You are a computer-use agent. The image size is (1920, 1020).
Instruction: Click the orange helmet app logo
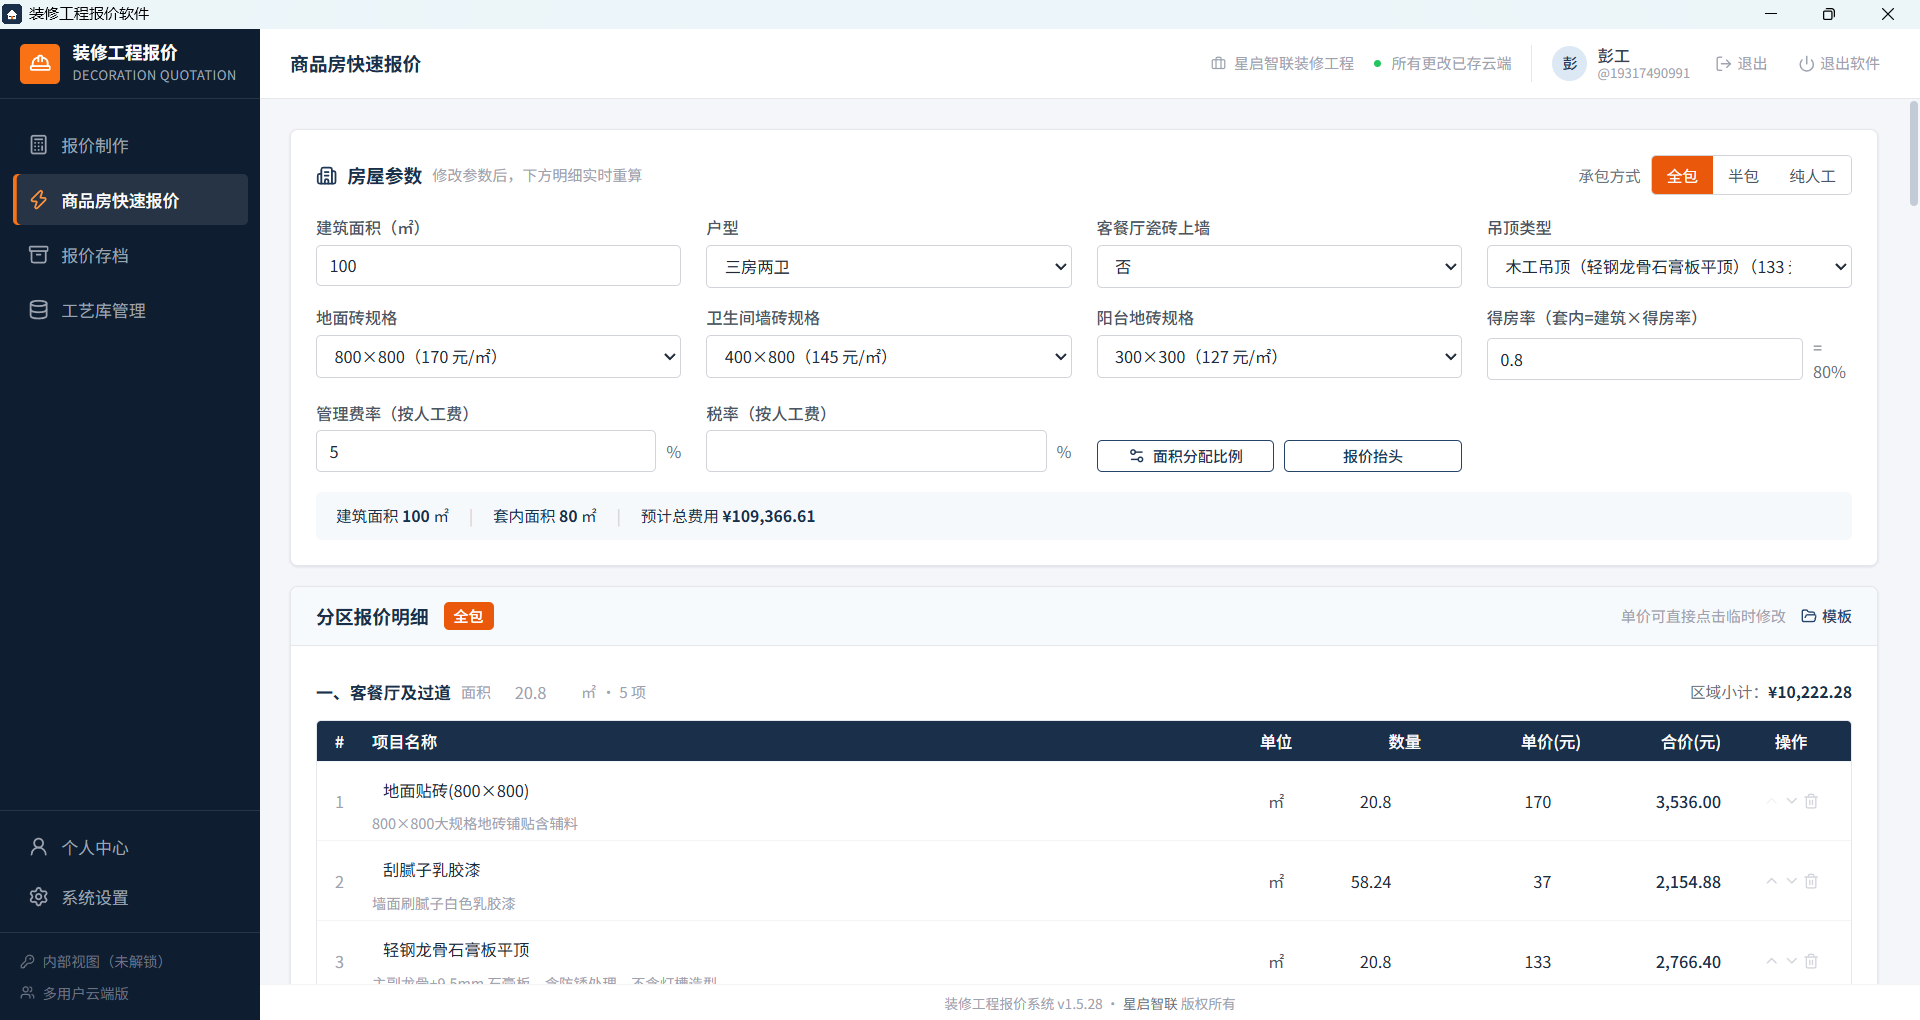click(40, 63)
